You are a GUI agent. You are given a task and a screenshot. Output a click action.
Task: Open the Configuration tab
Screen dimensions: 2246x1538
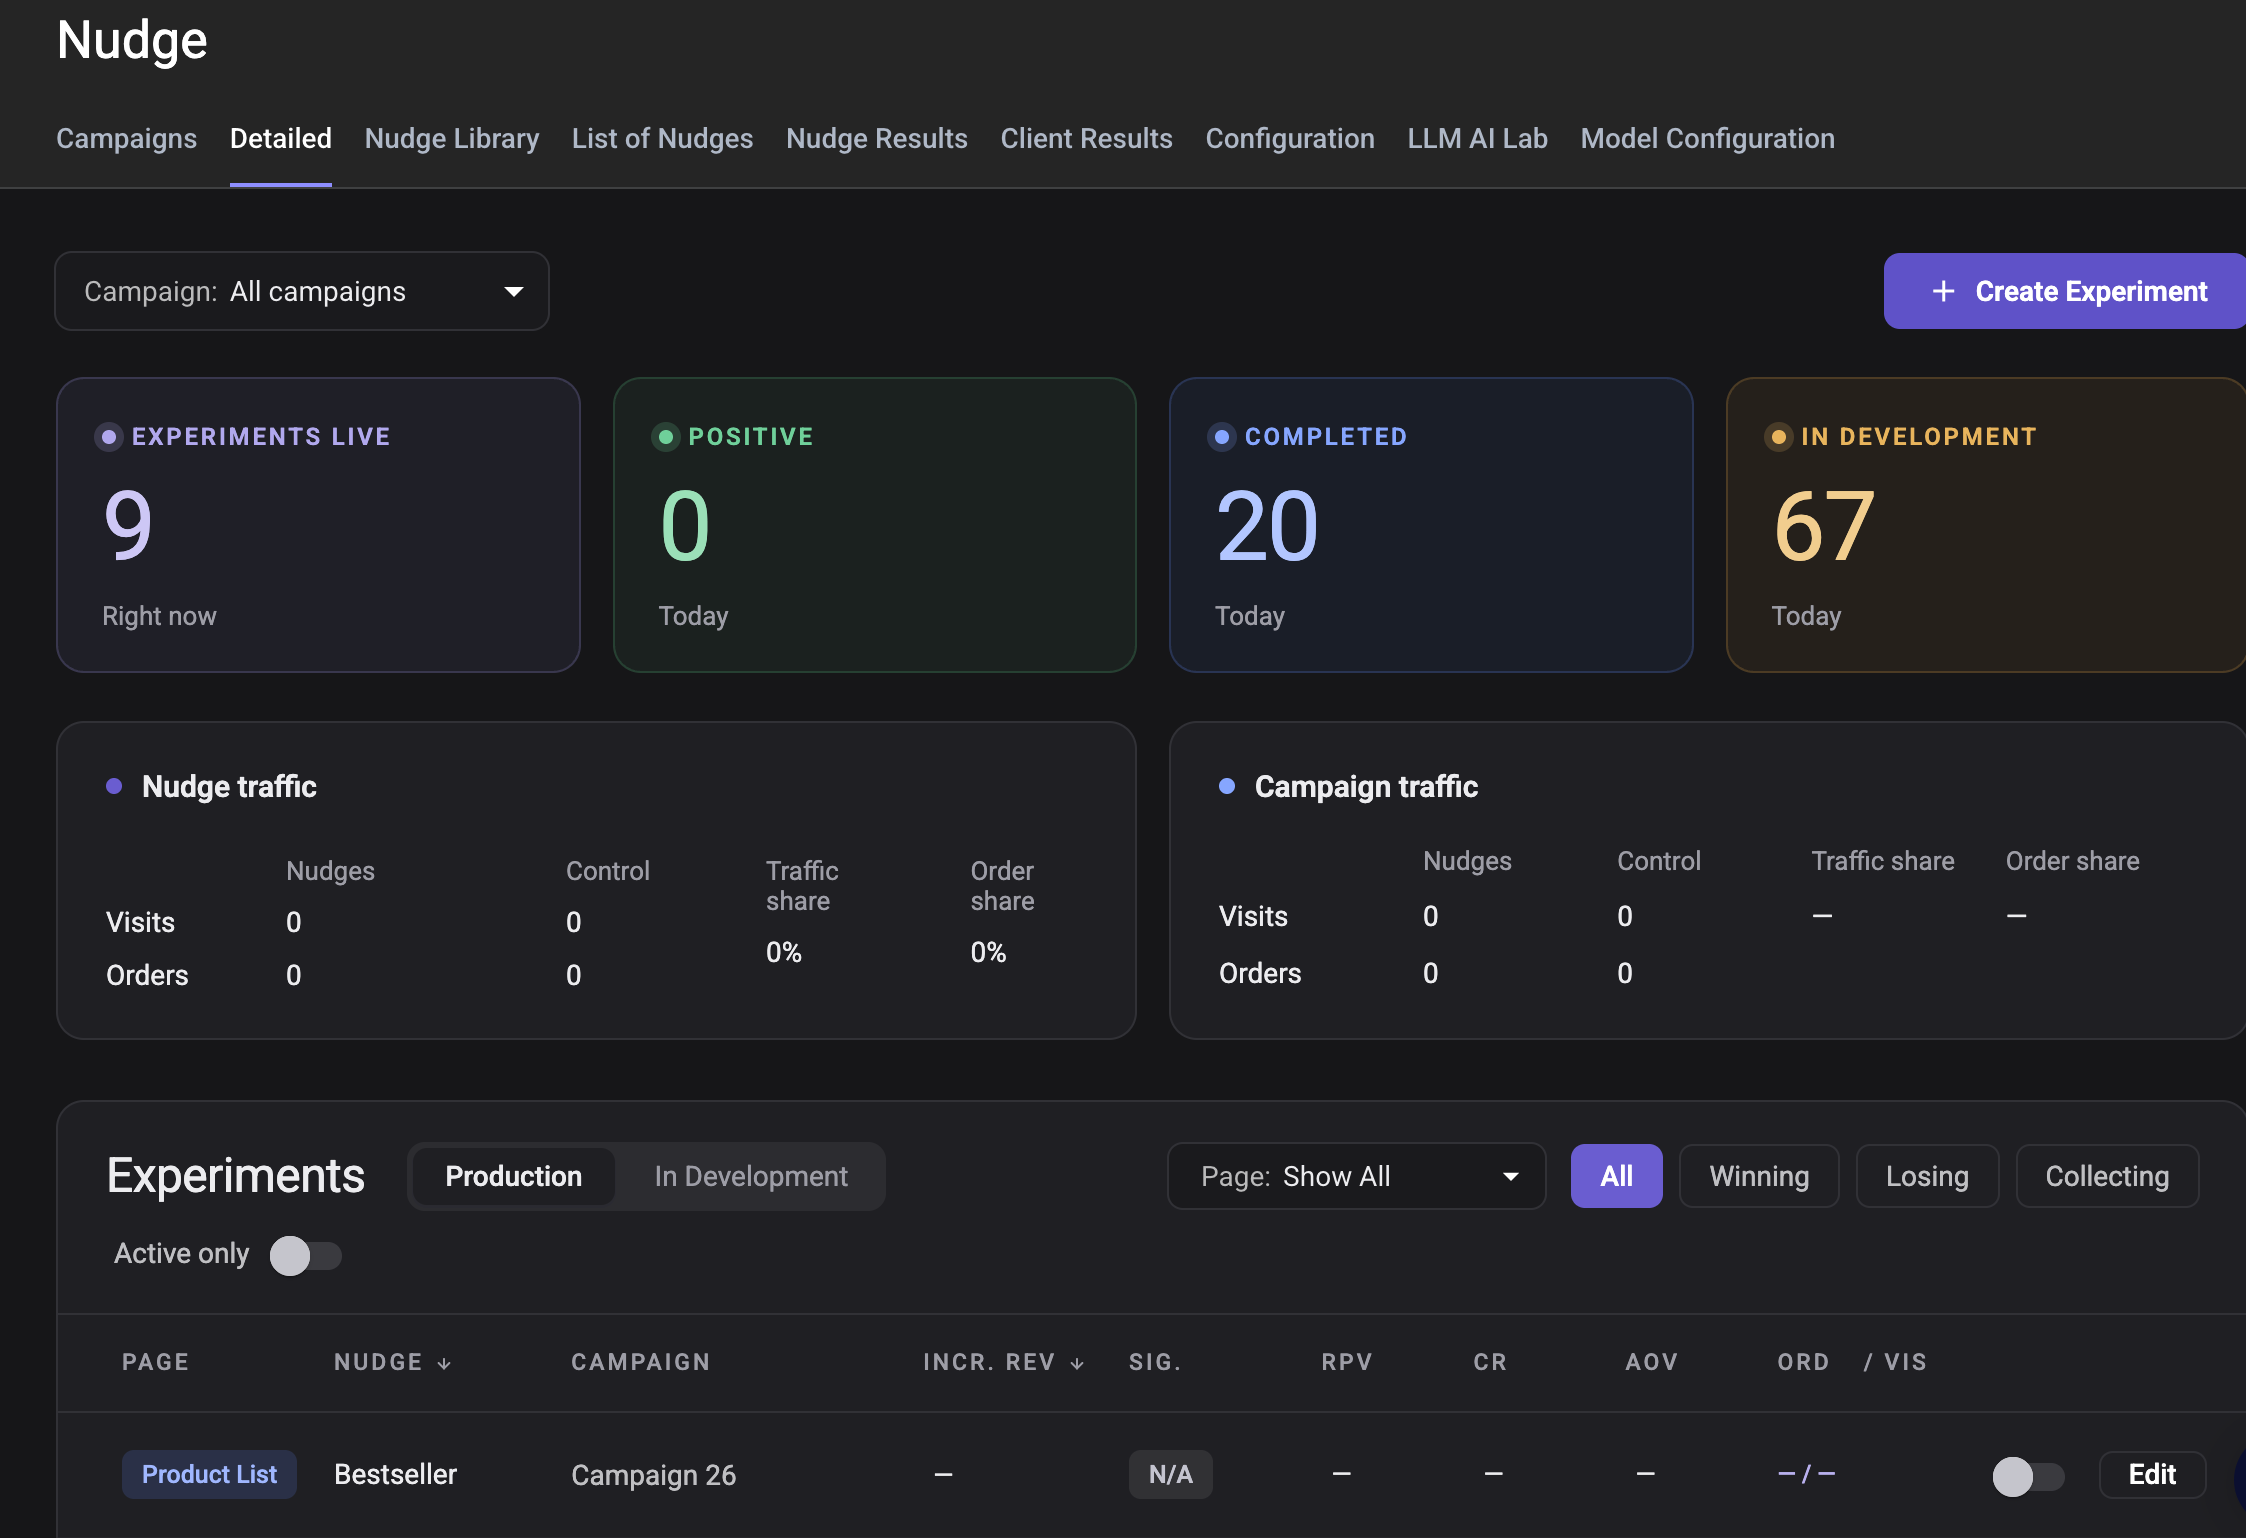coord(1290,138)
